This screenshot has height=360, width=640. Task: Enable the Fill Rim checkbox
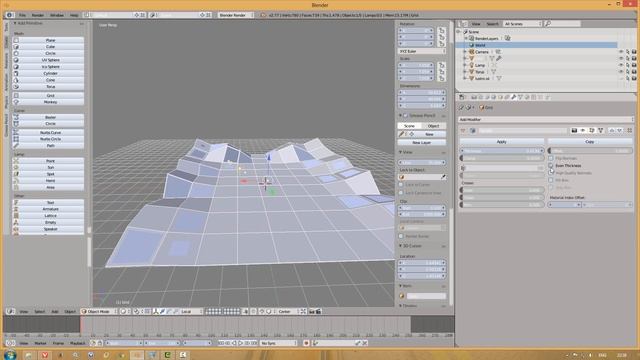pyautogui.click(x=551, y=180)
